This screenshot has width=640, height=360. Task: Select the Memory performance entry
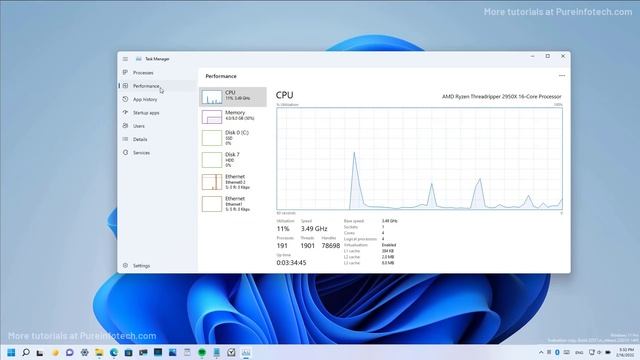pos(233,117)
